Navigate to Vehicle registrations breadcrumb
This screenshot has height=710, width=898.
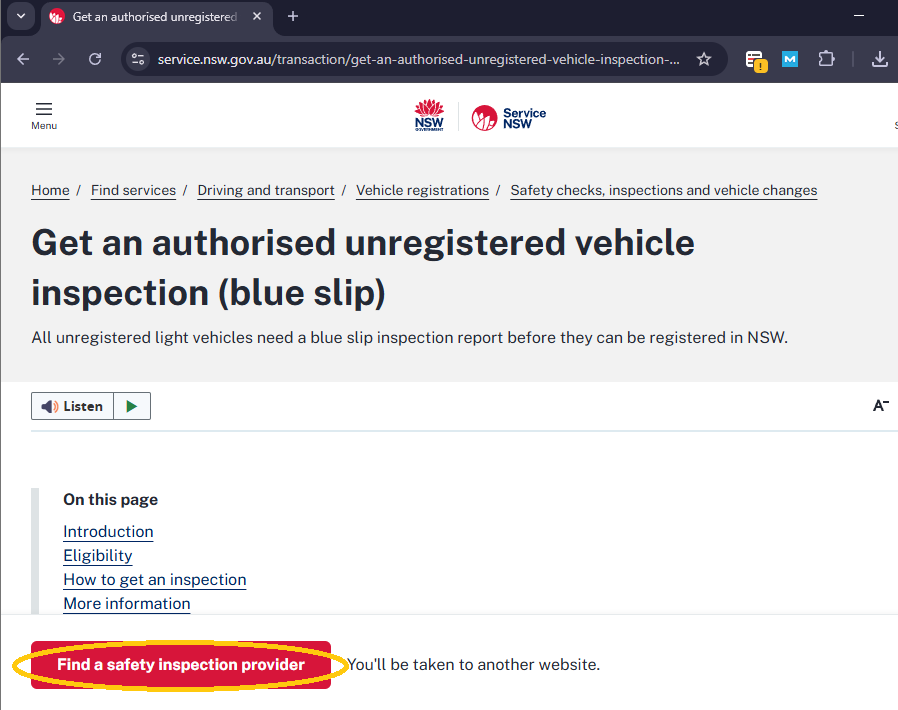422,190
